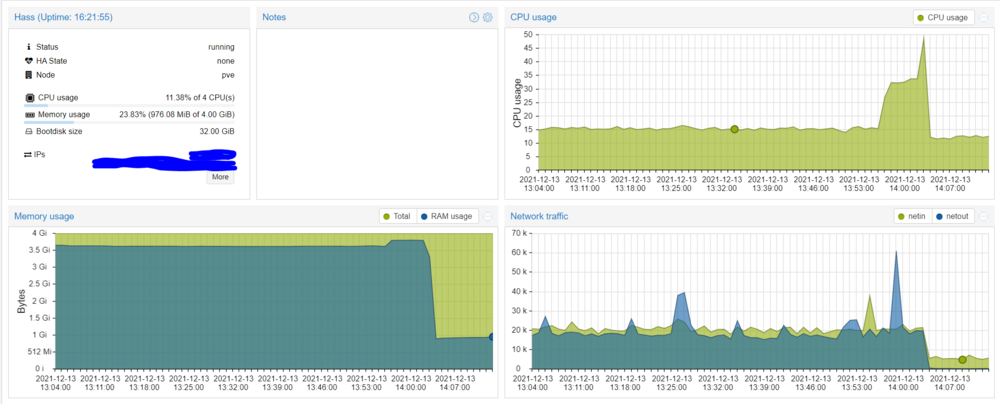
Task: Click the highlighted data point on CPU chart
Action: pos(734,129)
